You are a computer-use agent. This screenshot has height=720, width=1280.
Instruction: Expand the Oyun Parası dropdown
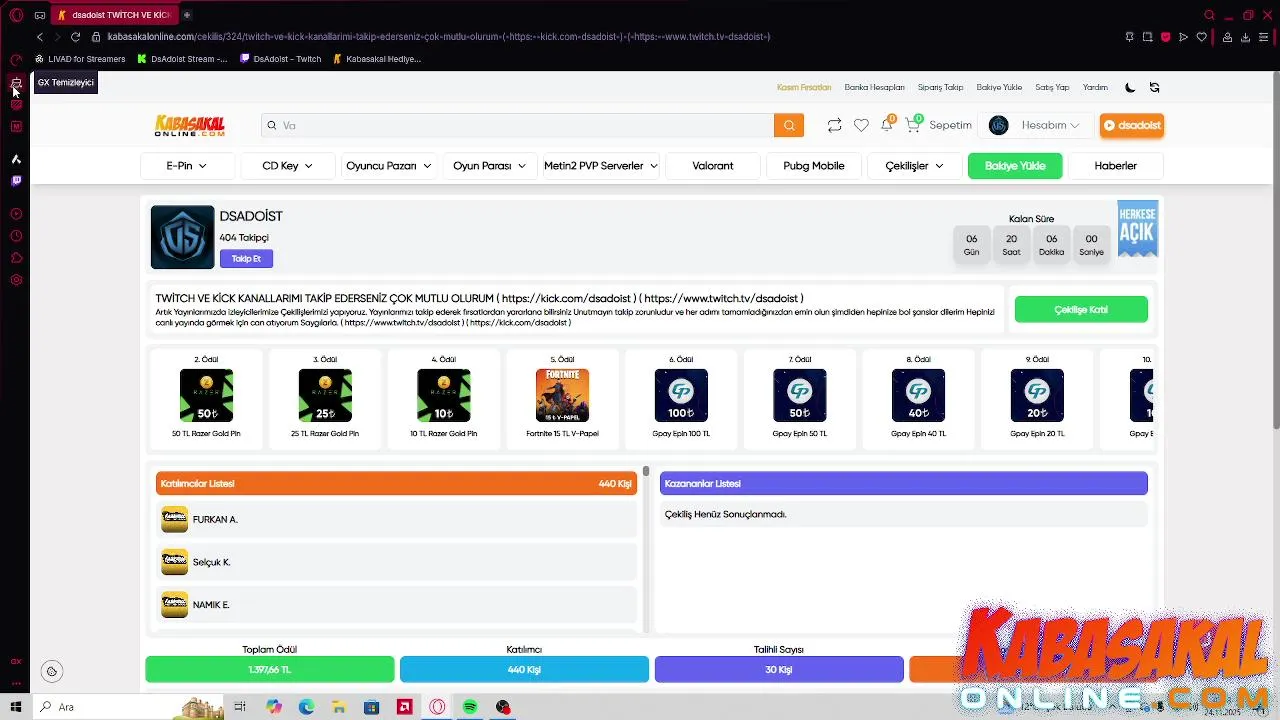click(x=489, y=166)
